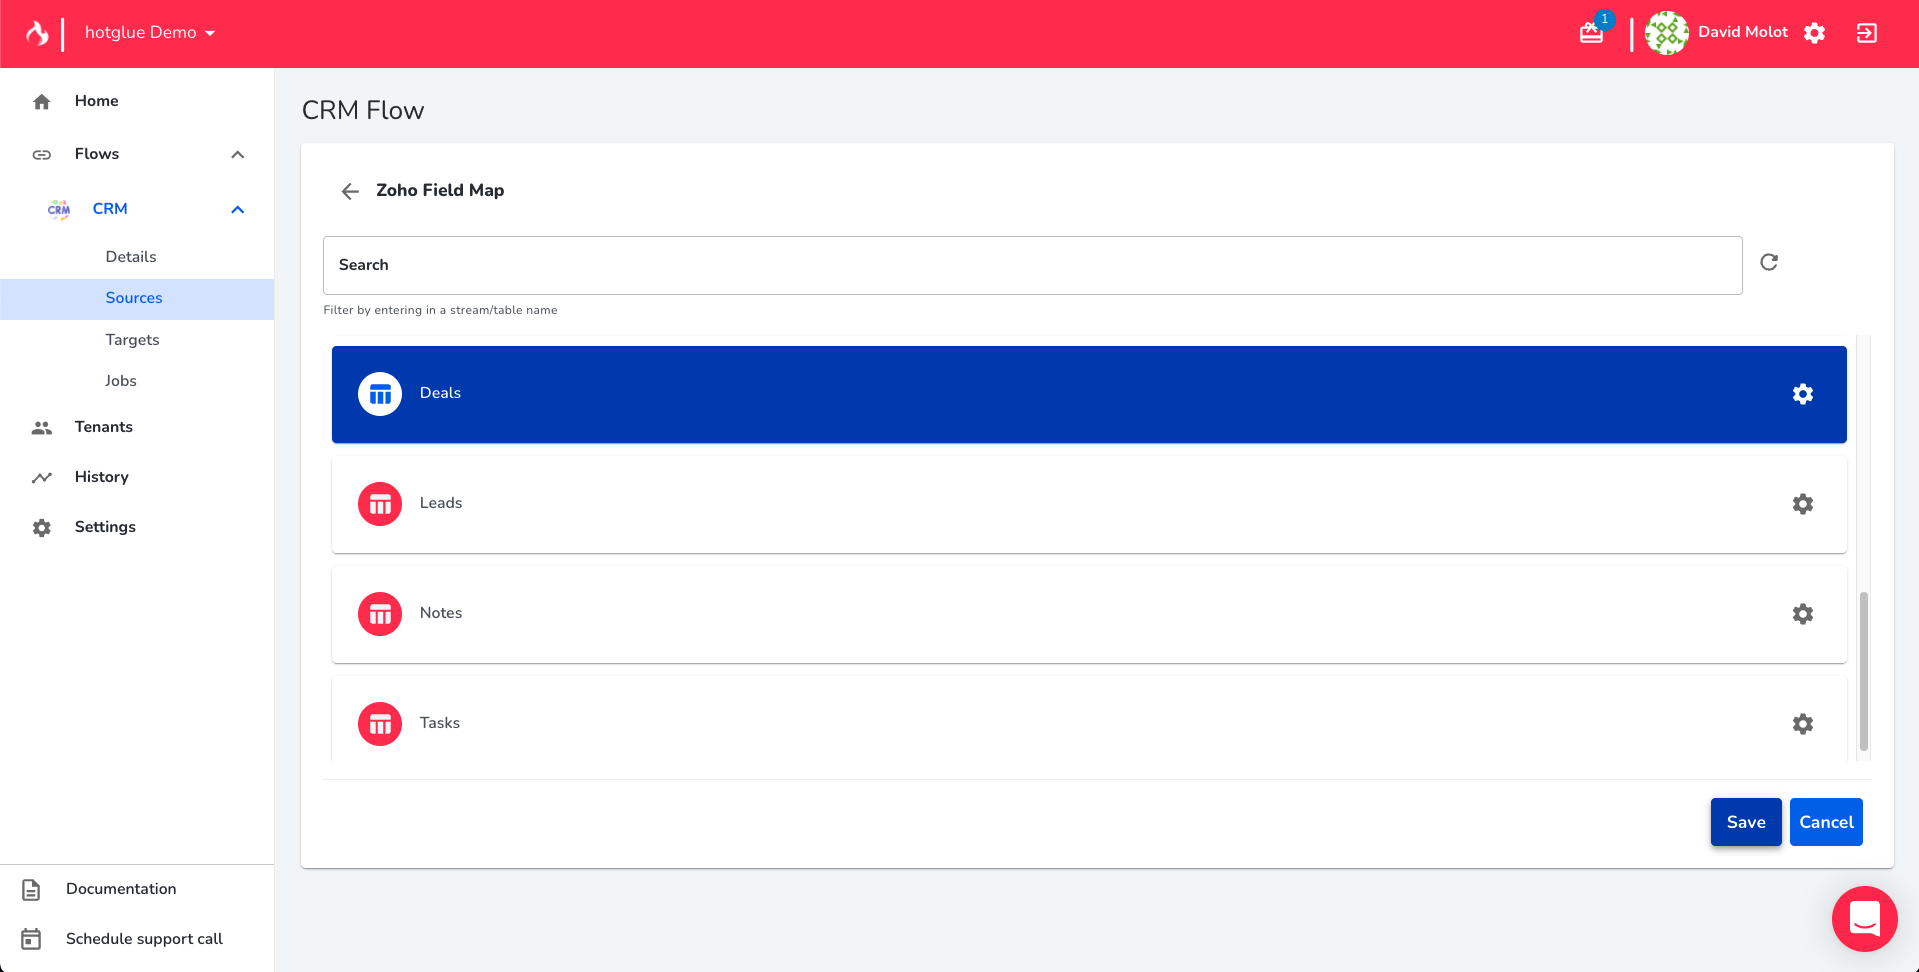The width and height of the screenshot is (1919, 972).
Task: Open the Jobs page
Action: 120,381
